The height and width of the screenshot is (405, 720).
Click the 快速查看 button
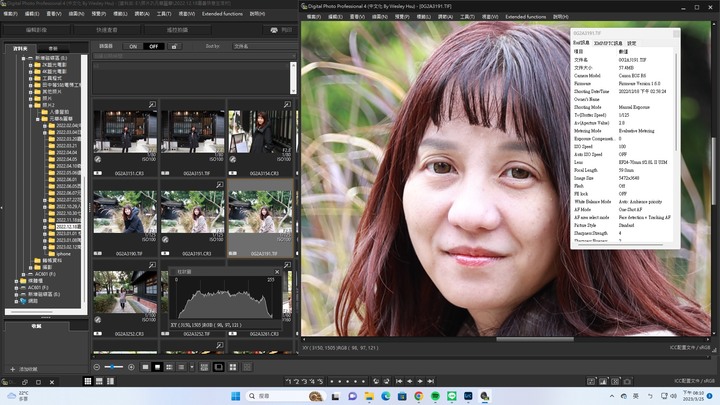107,30
